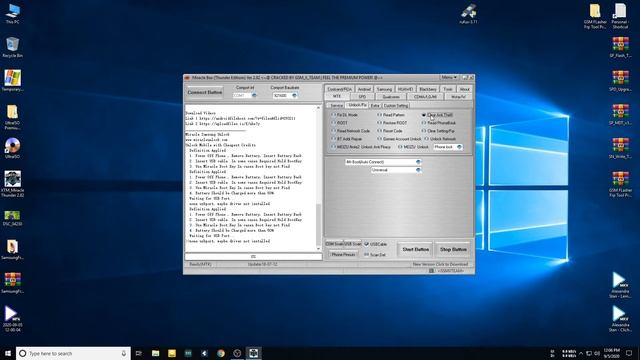Show hidden system tray icons chevron
The height and width of the screenshot is (360, 640).
pos(581,353)
